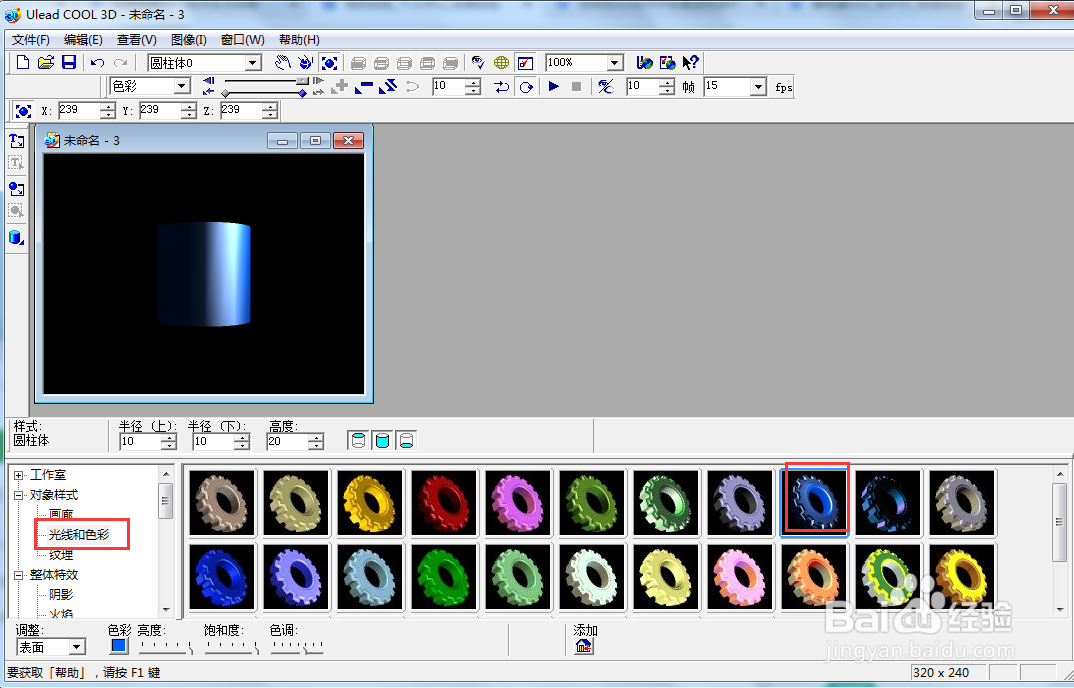Open the 查看(V) menu
The height and width of the screenshot is (688, 1074).
pos(136,40)
